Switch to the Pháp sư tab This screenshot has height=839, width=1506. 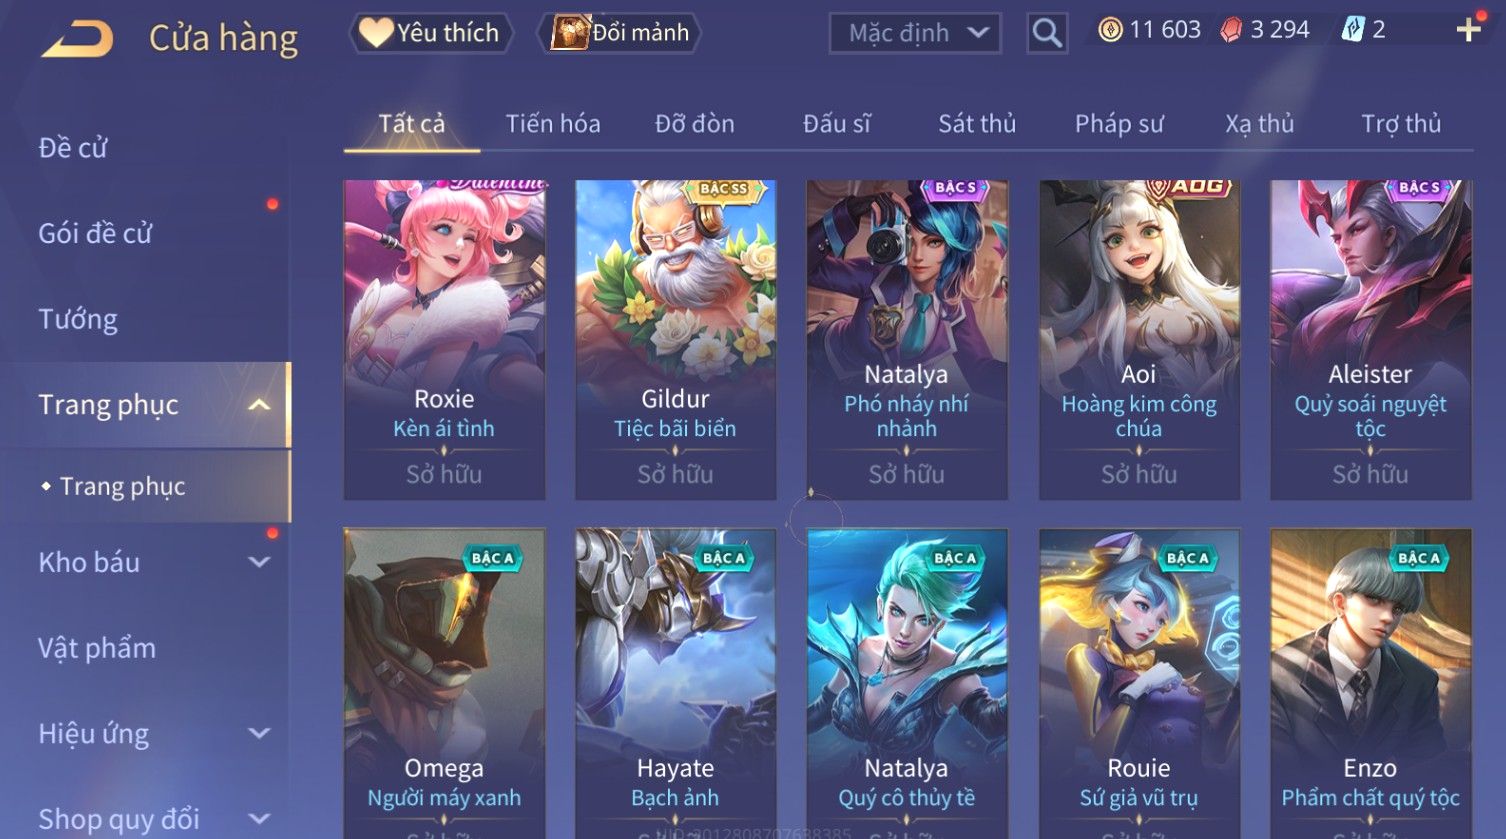click(1119, 124)
